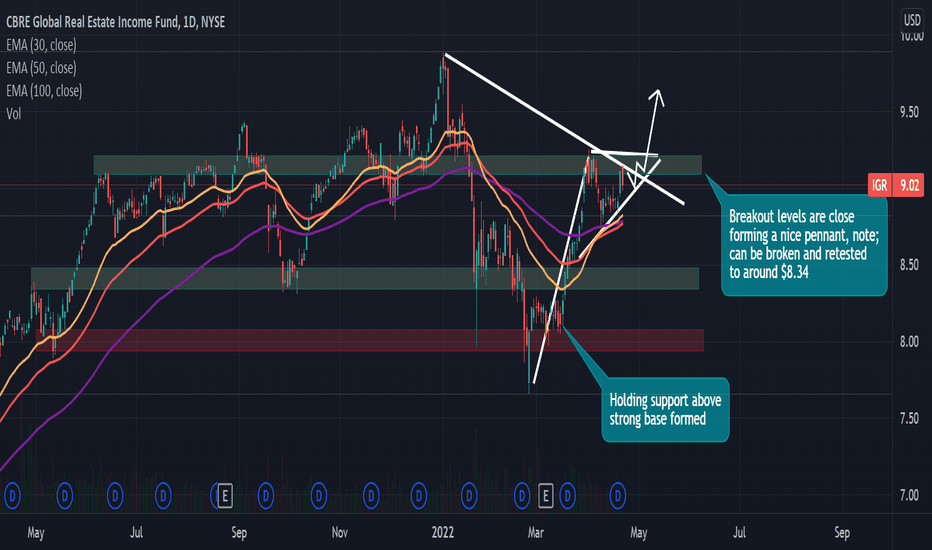Open the USD currency selector
This screenshot has height=550, width=932.
(912, 20)
